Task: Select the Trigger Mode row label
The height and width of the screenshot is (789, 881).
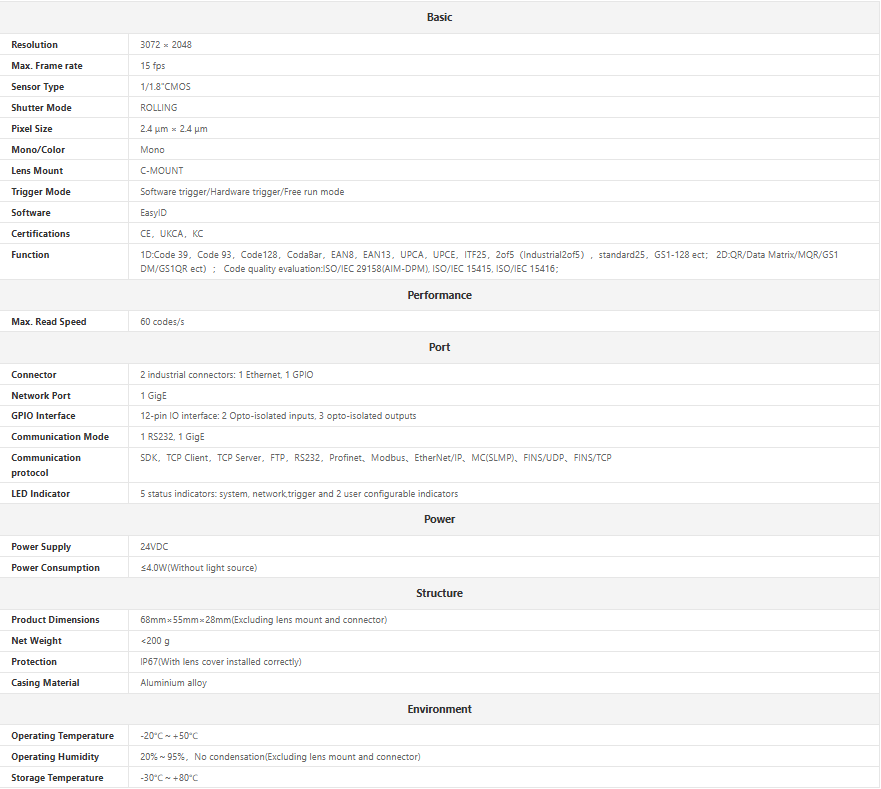Action: [41, 192]
